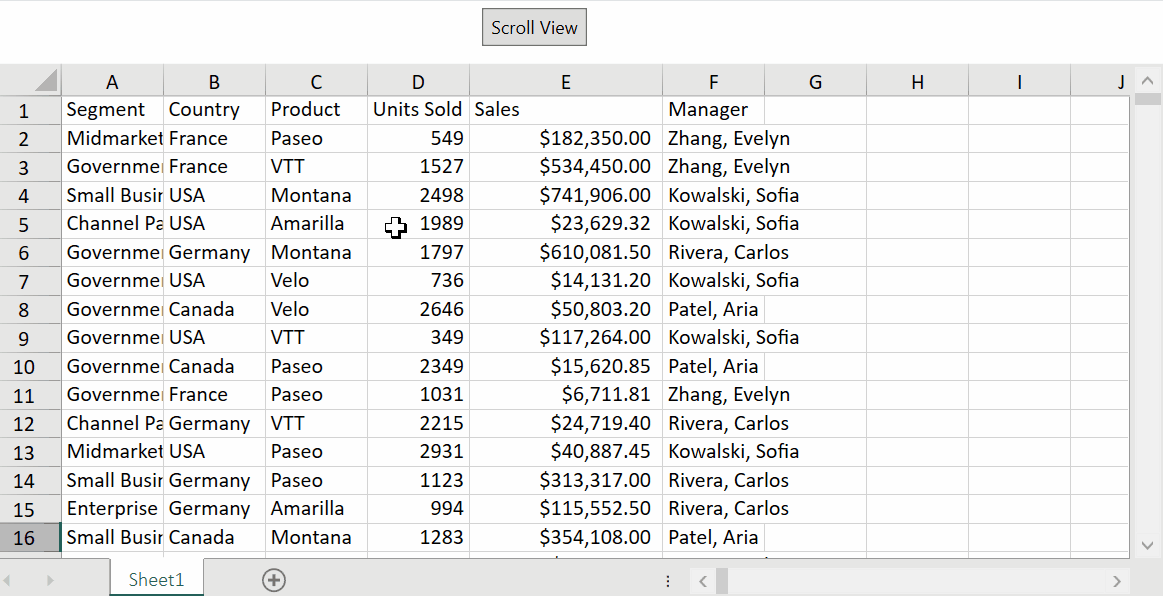Select cell with $14,131.20
Screen dimensions: 1163x596
coord(566,281)
